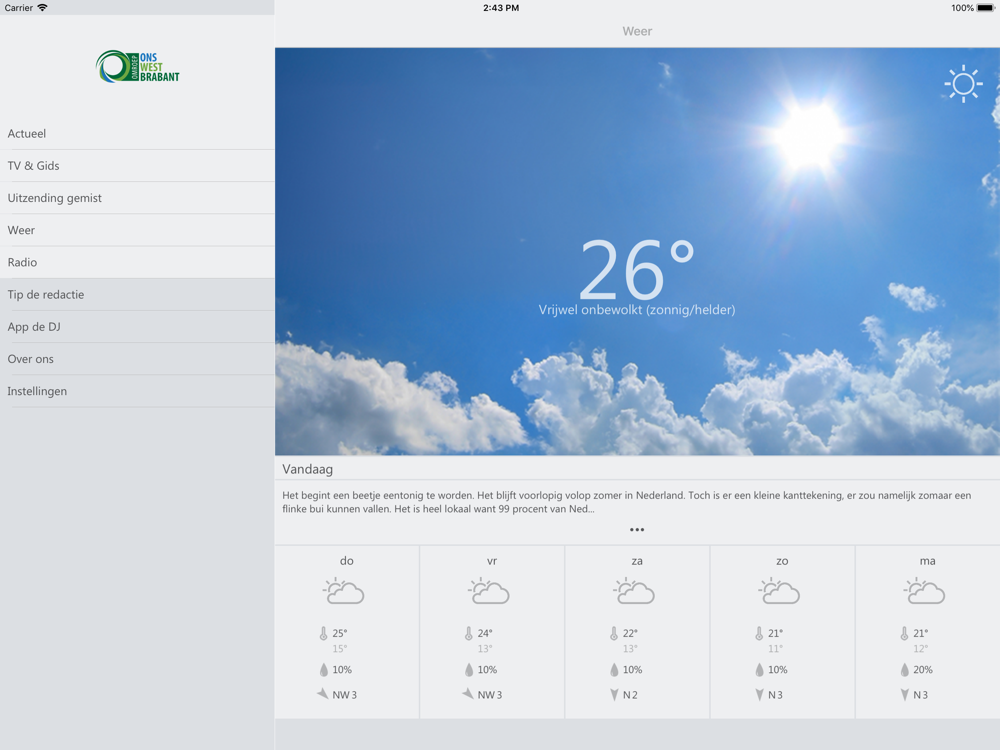
Task: Click the sun icon in the weather image
Action: click(x=963, y=84)
